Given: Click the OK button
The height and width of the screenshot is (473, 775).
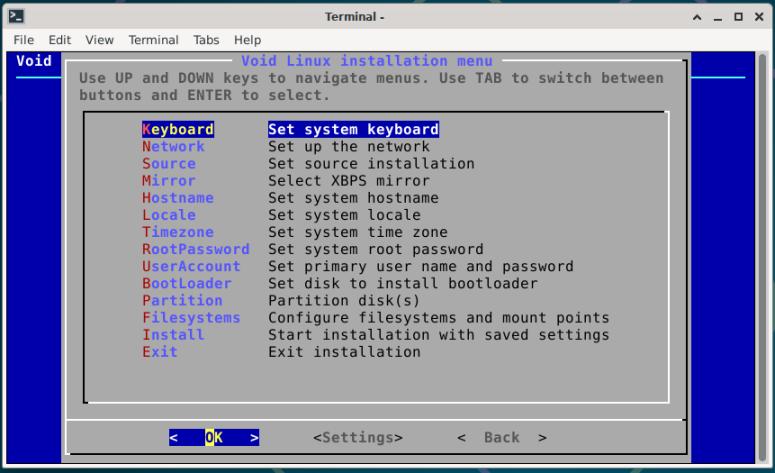Looking at the screenshot, I should (x=214, y=437).
